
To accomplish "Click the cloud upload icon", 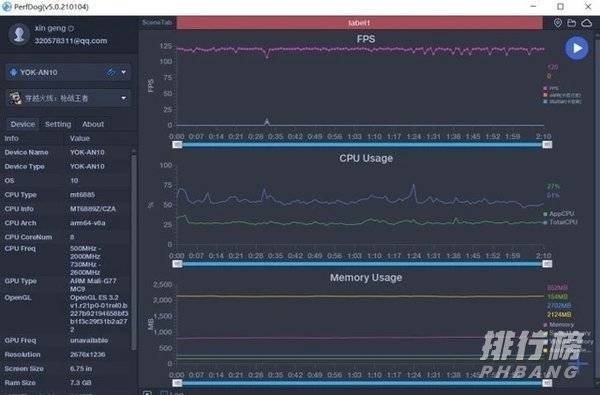I will click(x=587, y=23).
